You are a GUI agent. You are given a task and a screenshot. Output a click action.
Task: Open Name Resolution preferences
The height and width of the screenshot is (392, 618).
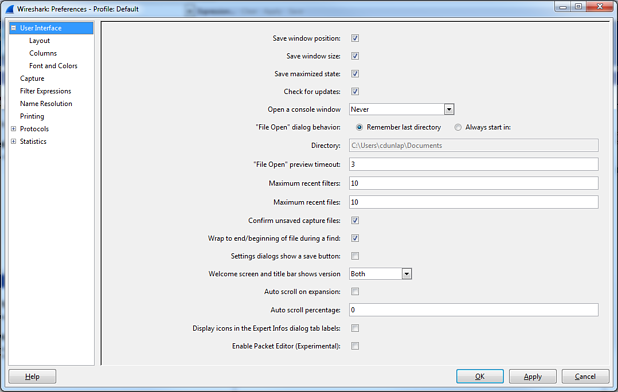point(46,104)
